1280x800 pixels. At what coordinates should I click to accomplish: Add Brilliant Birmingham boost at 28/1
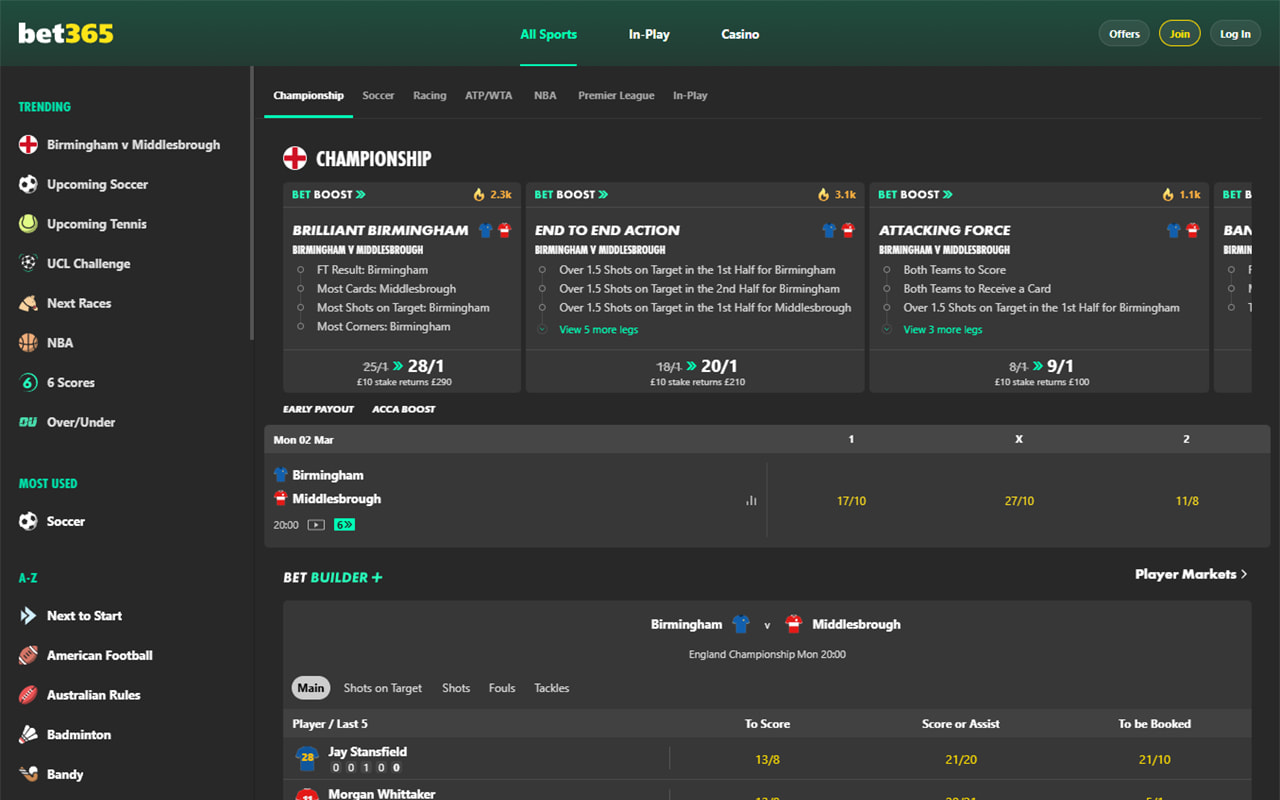tap(403, 371)
